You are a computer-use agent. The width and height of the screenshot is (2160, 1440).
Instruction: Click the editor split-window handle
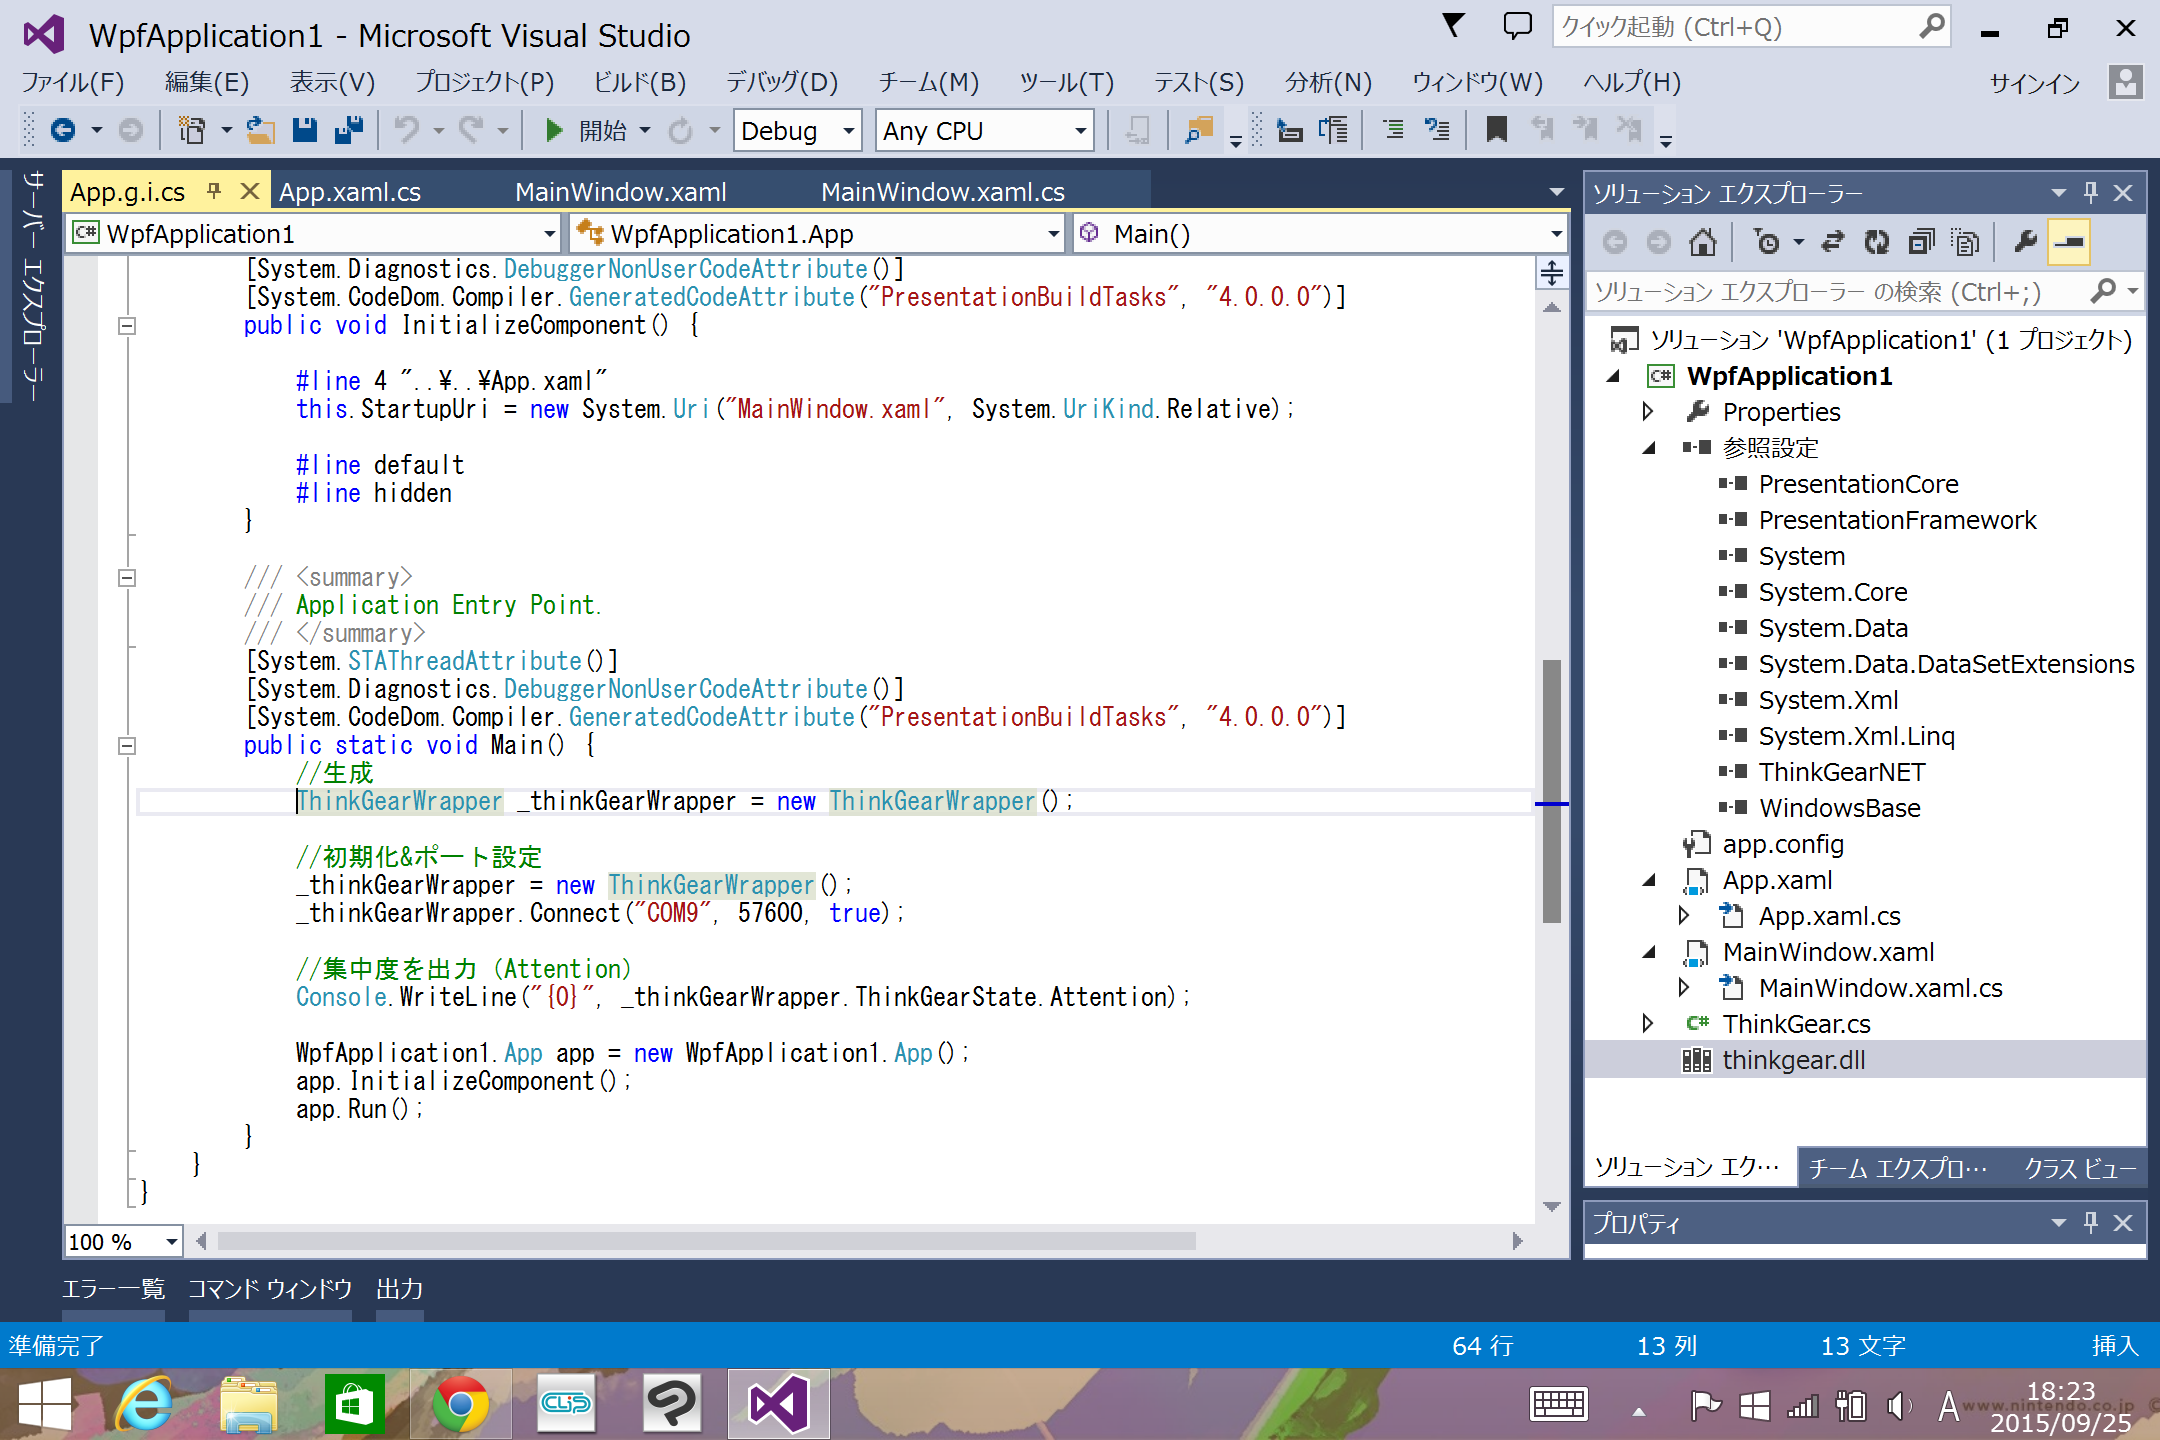point(1552,272)
